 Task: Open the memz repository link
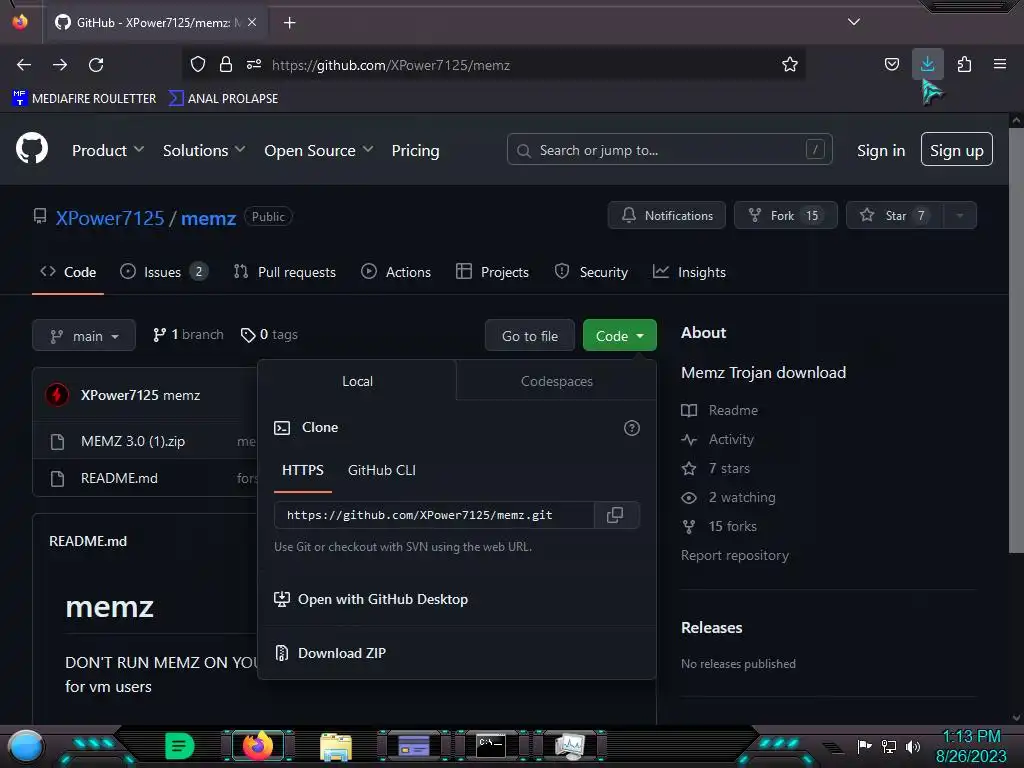[208, 218]
